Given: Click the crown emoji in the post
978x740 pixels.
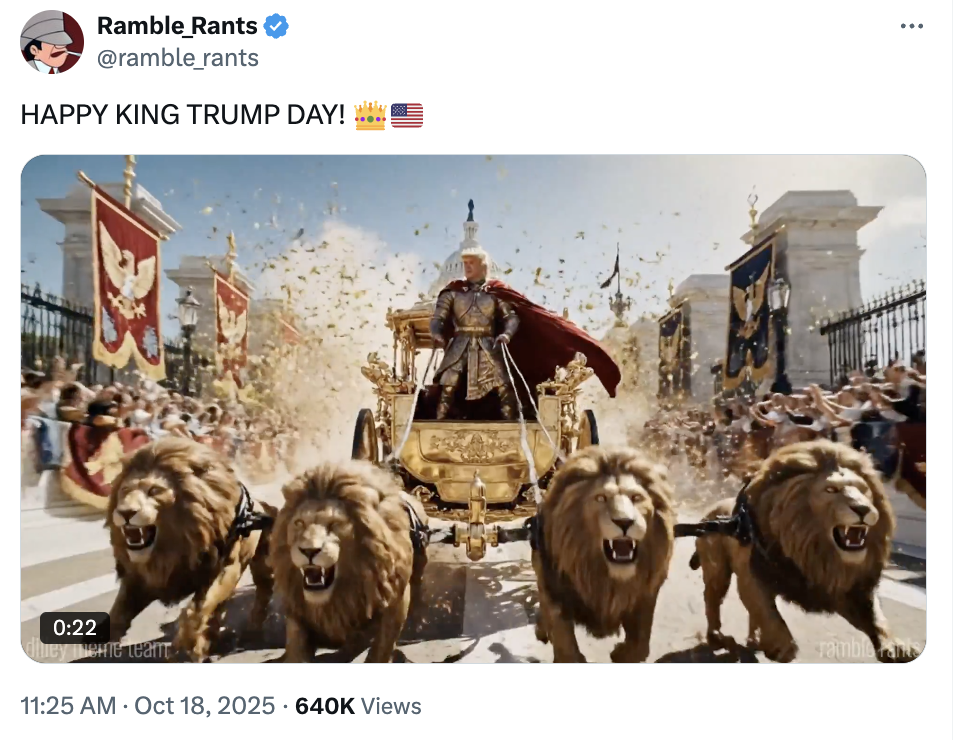Looking at the screenshot, I should tap(370, 115).
